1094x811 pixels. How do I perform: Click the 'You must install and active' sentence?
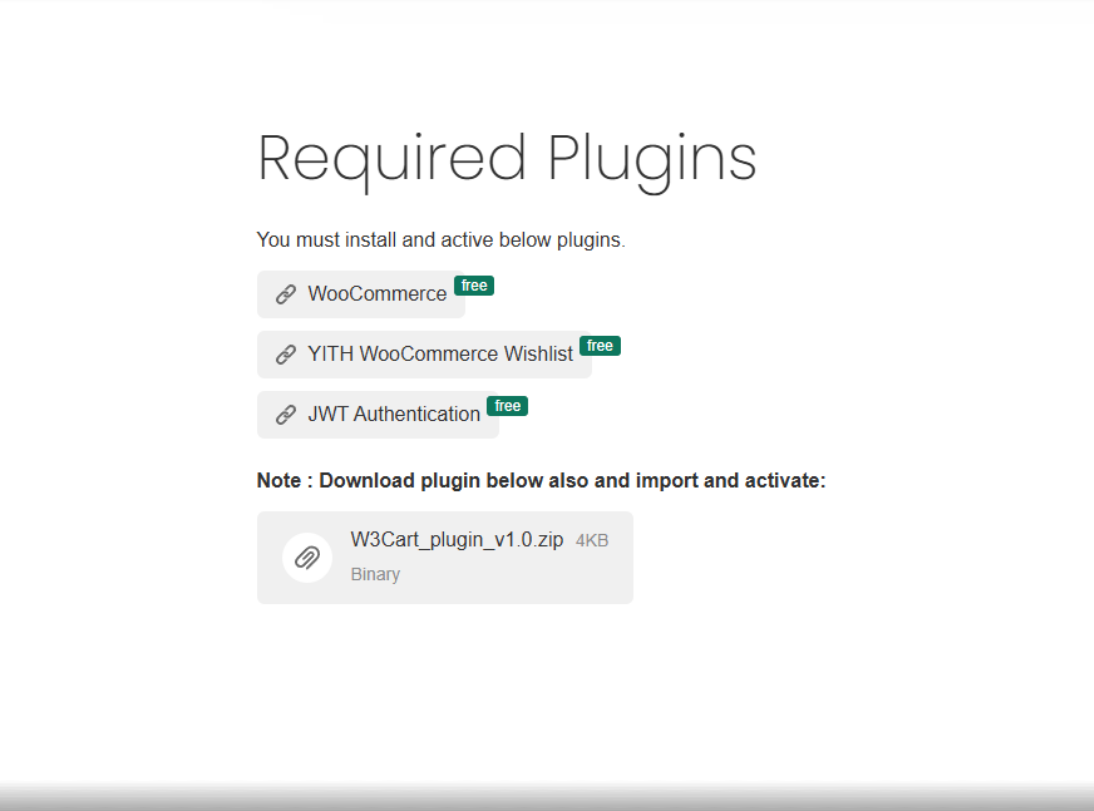(x=441, y=240)
